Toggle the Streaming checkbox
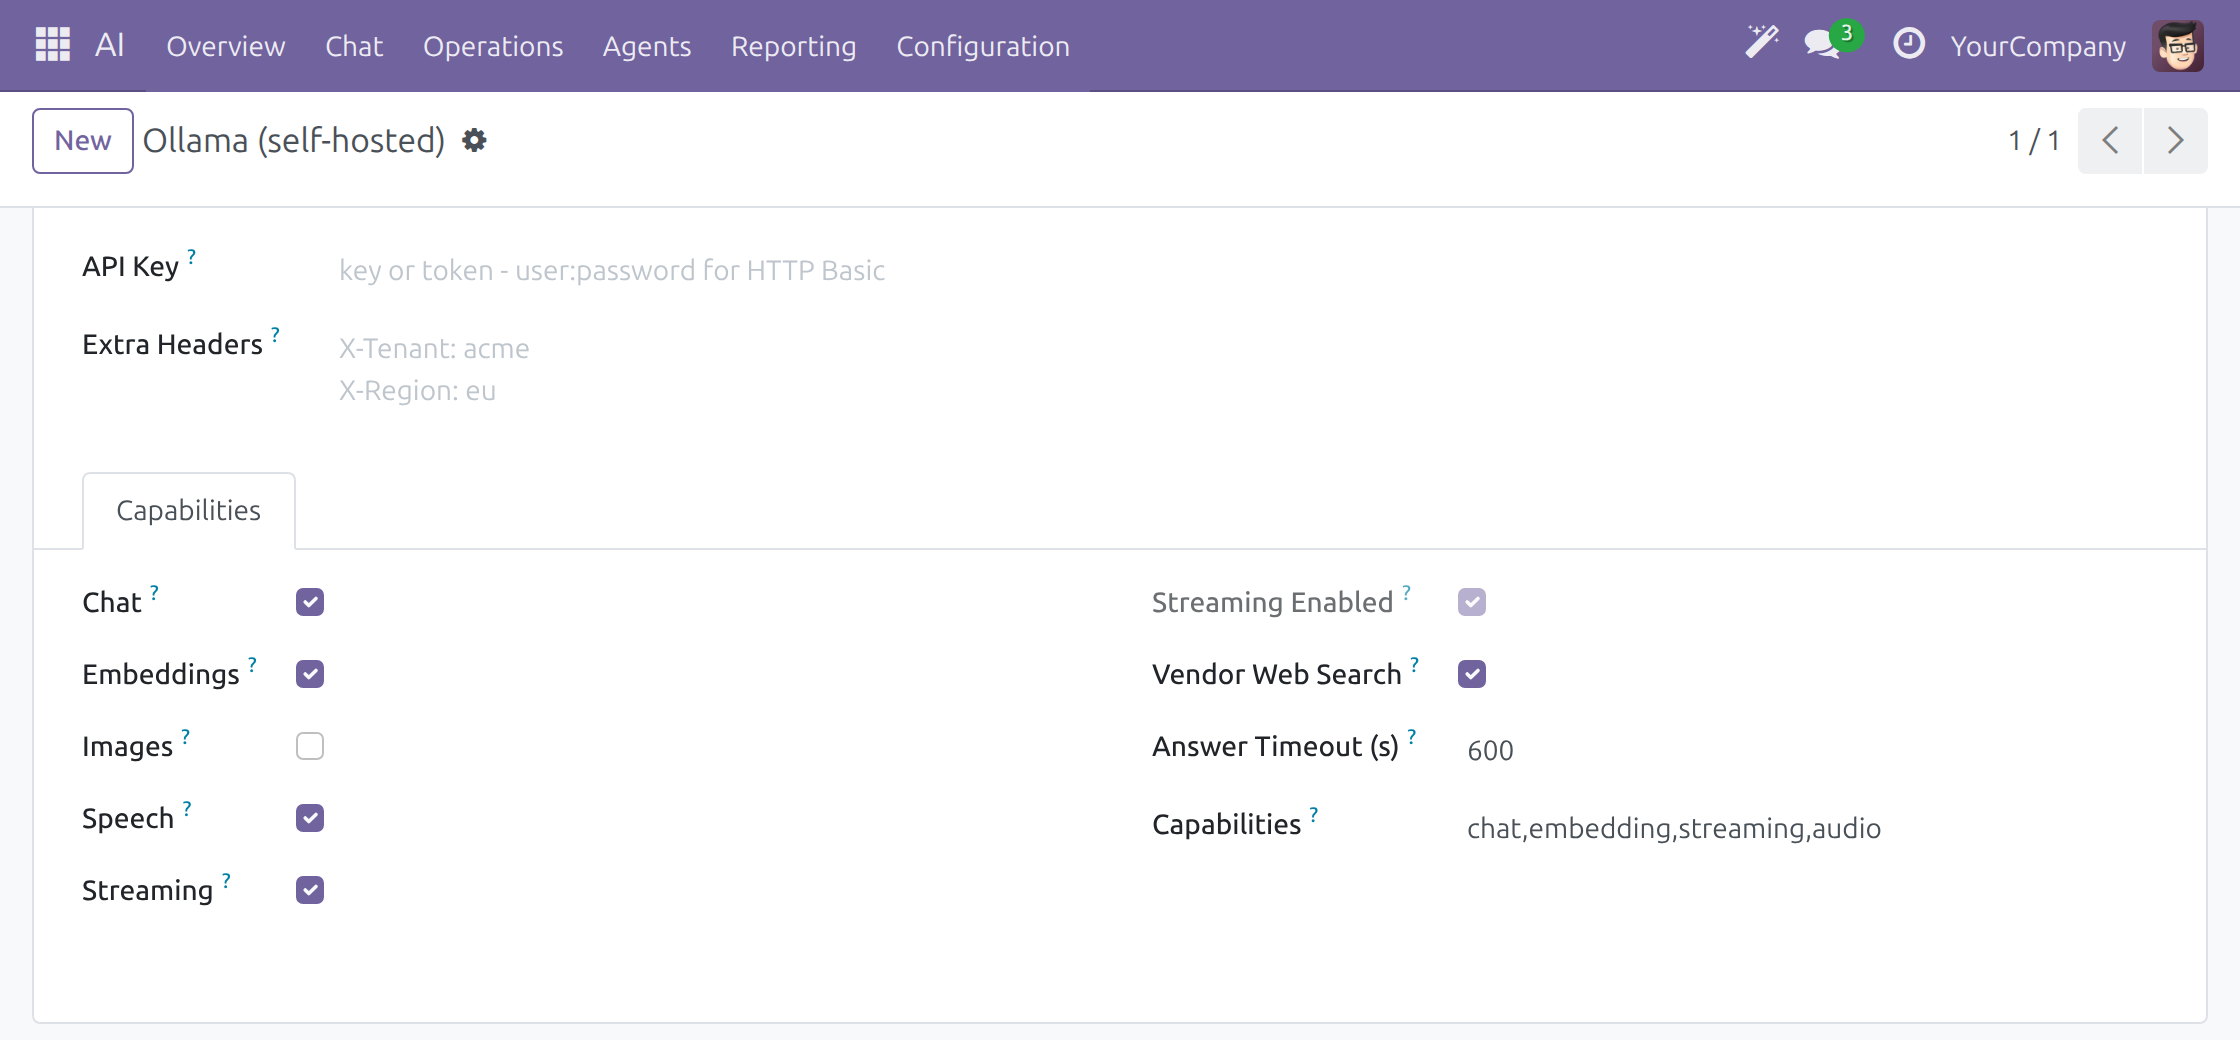This screenshot has width=2240, height=1040. [x=310, y=890]
